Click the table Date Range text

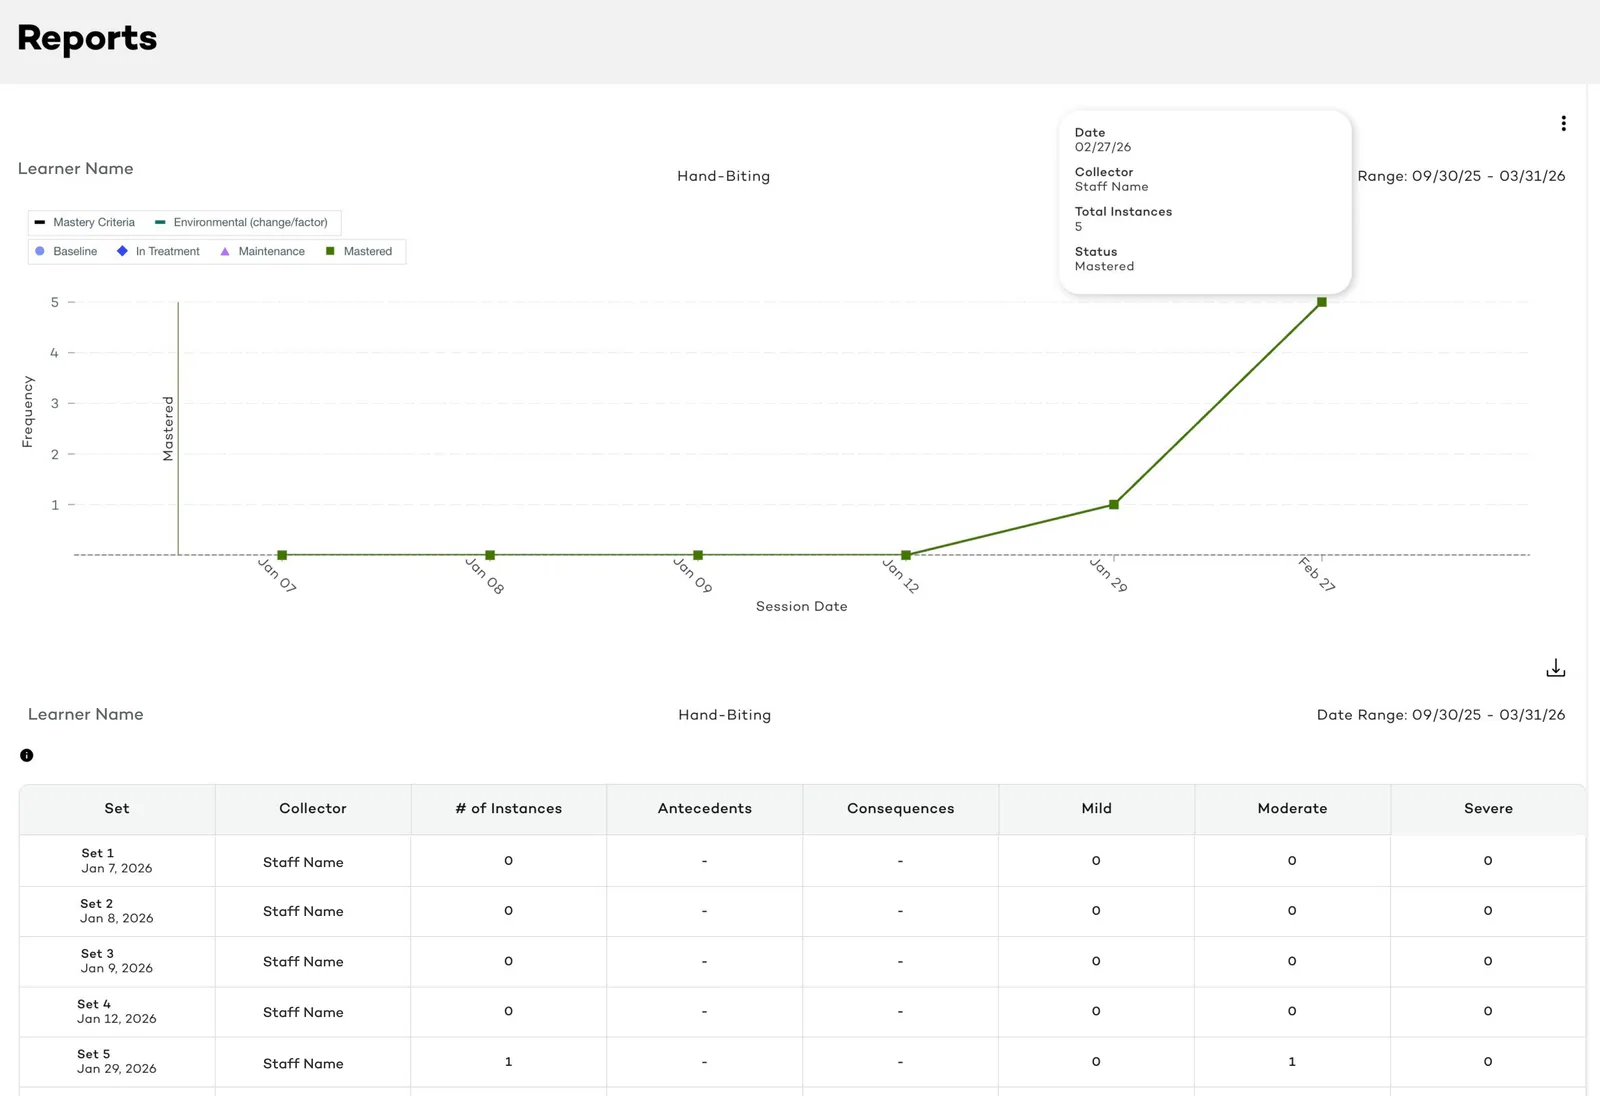[1441, 715]
